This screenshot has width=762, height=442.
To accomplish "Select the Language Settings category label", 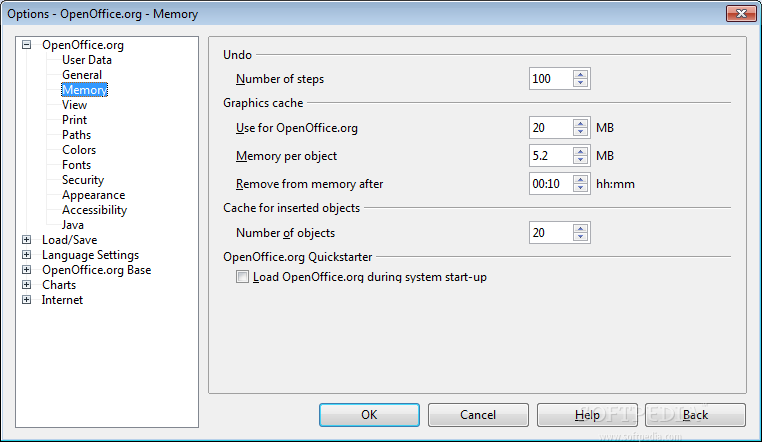I will pyautogui.click(x=90, y=255).
